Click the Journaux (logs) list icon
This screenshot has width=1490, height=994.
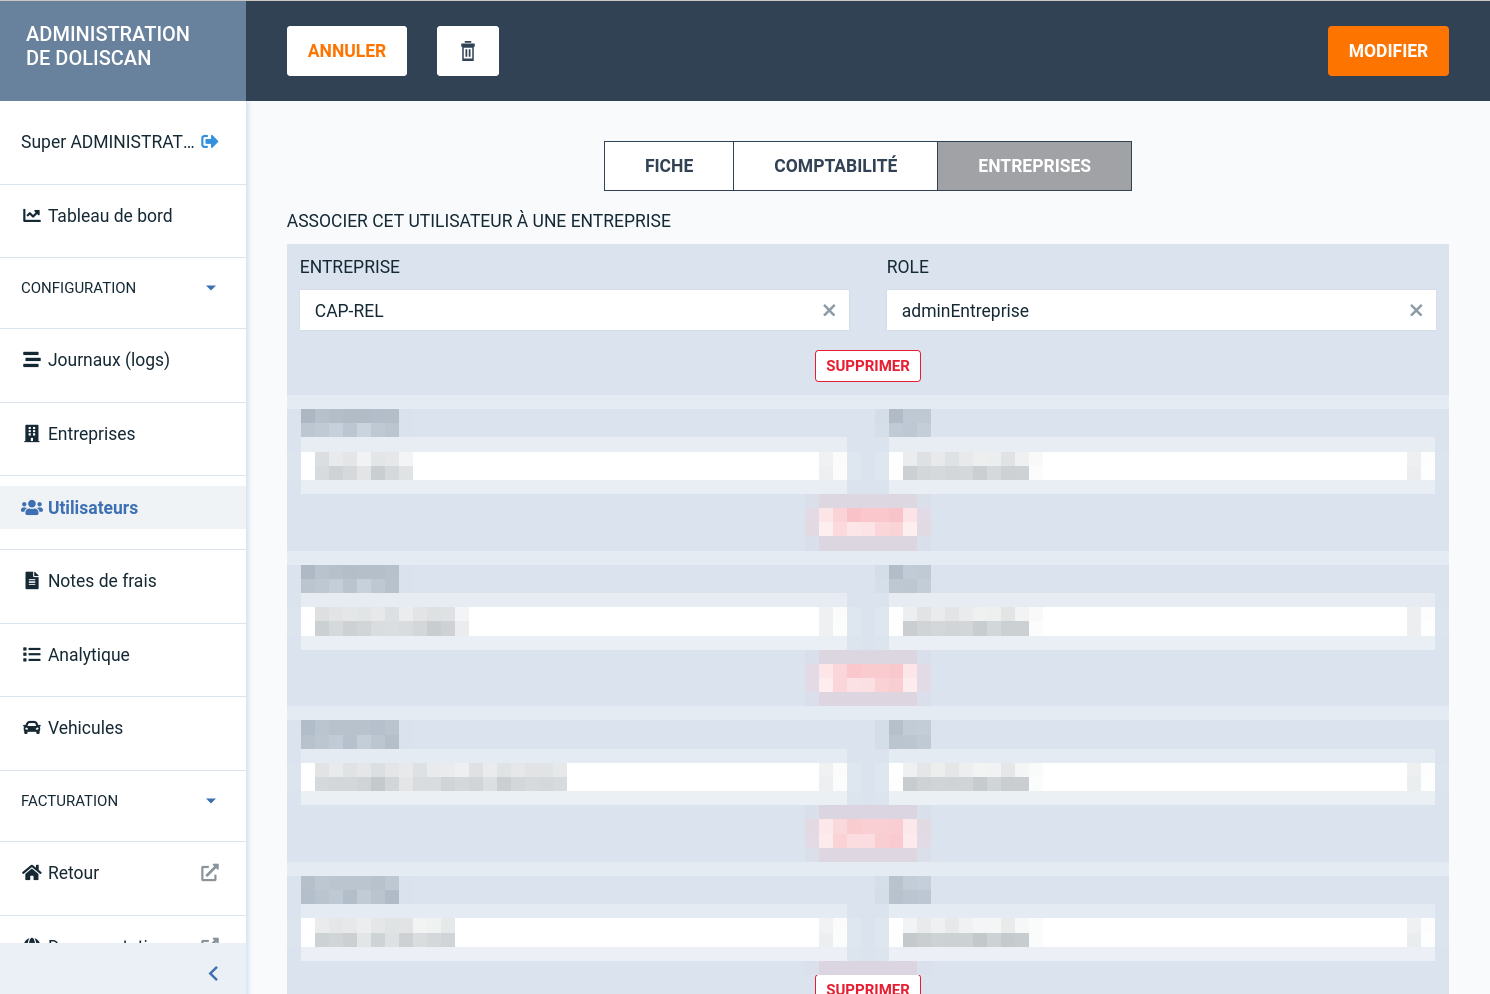32,360
